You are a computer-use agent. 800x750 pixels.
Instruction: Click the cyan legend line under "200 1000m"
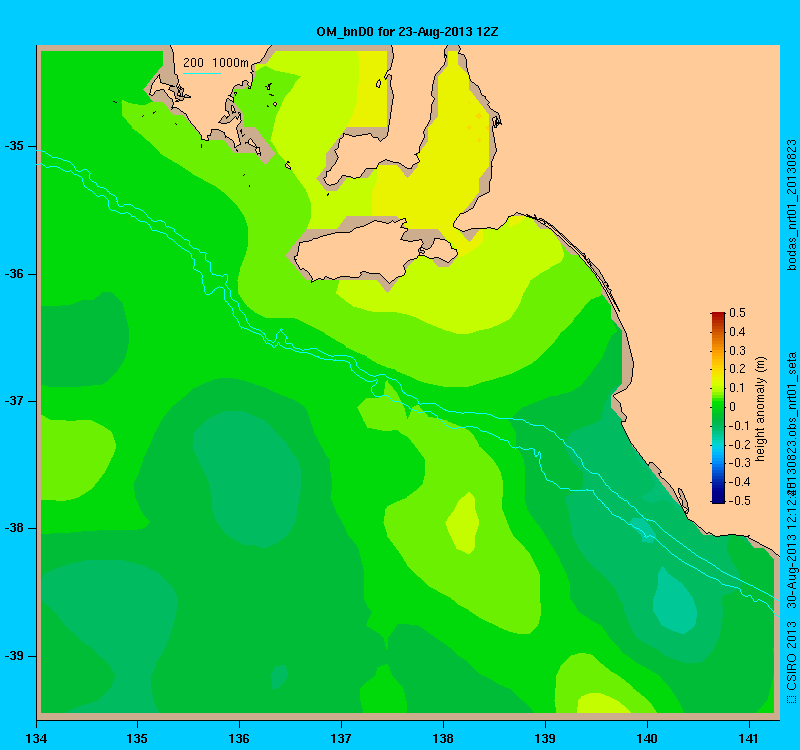202,73
